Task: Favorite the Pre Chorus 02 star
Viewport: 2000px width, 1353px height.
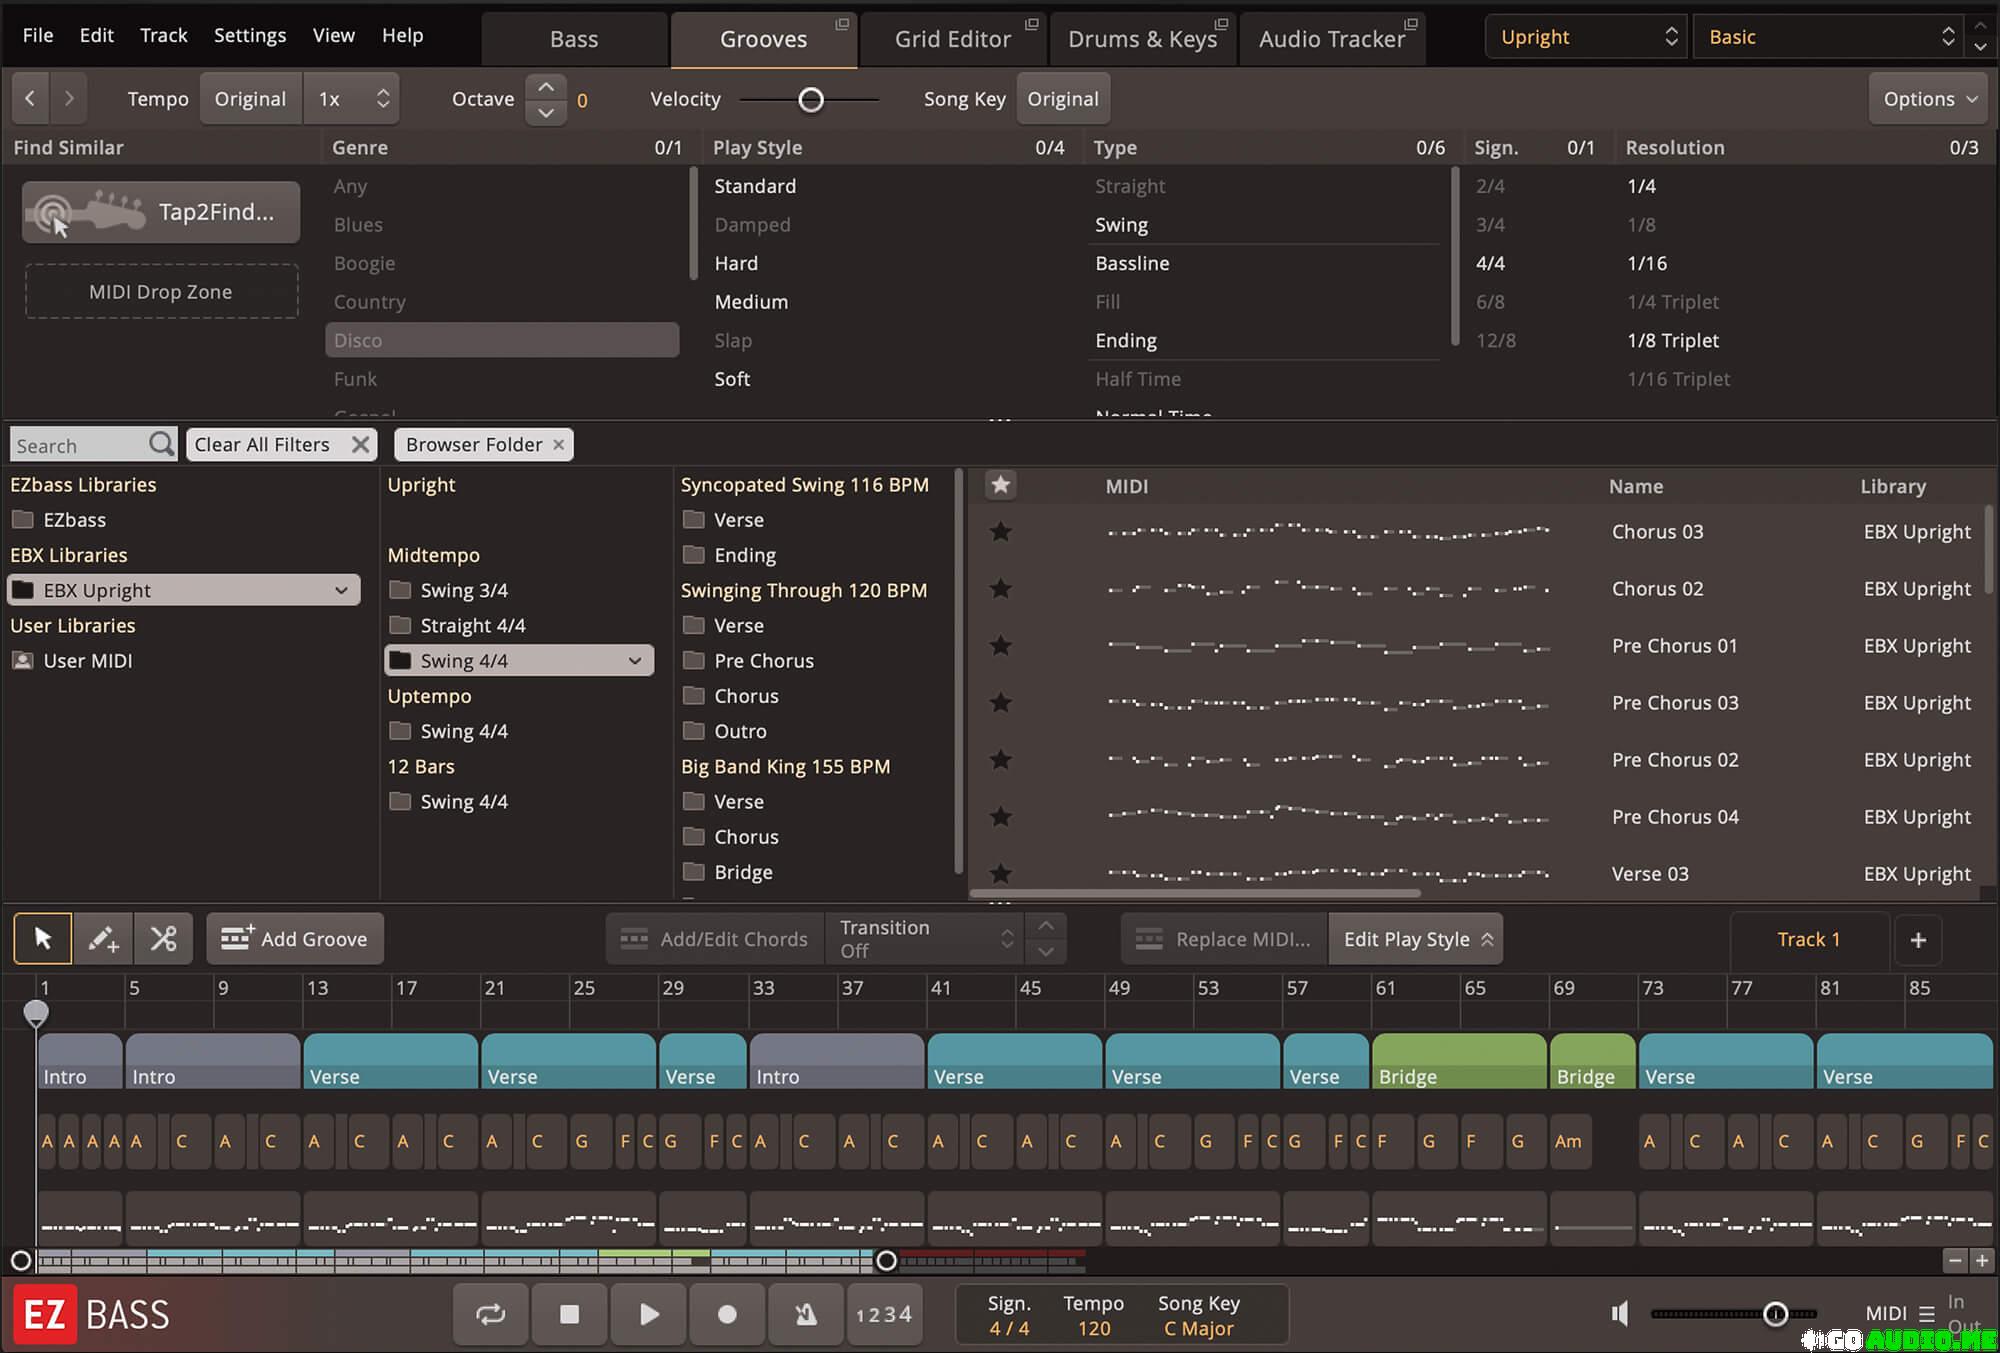Action: (1000, 759)
